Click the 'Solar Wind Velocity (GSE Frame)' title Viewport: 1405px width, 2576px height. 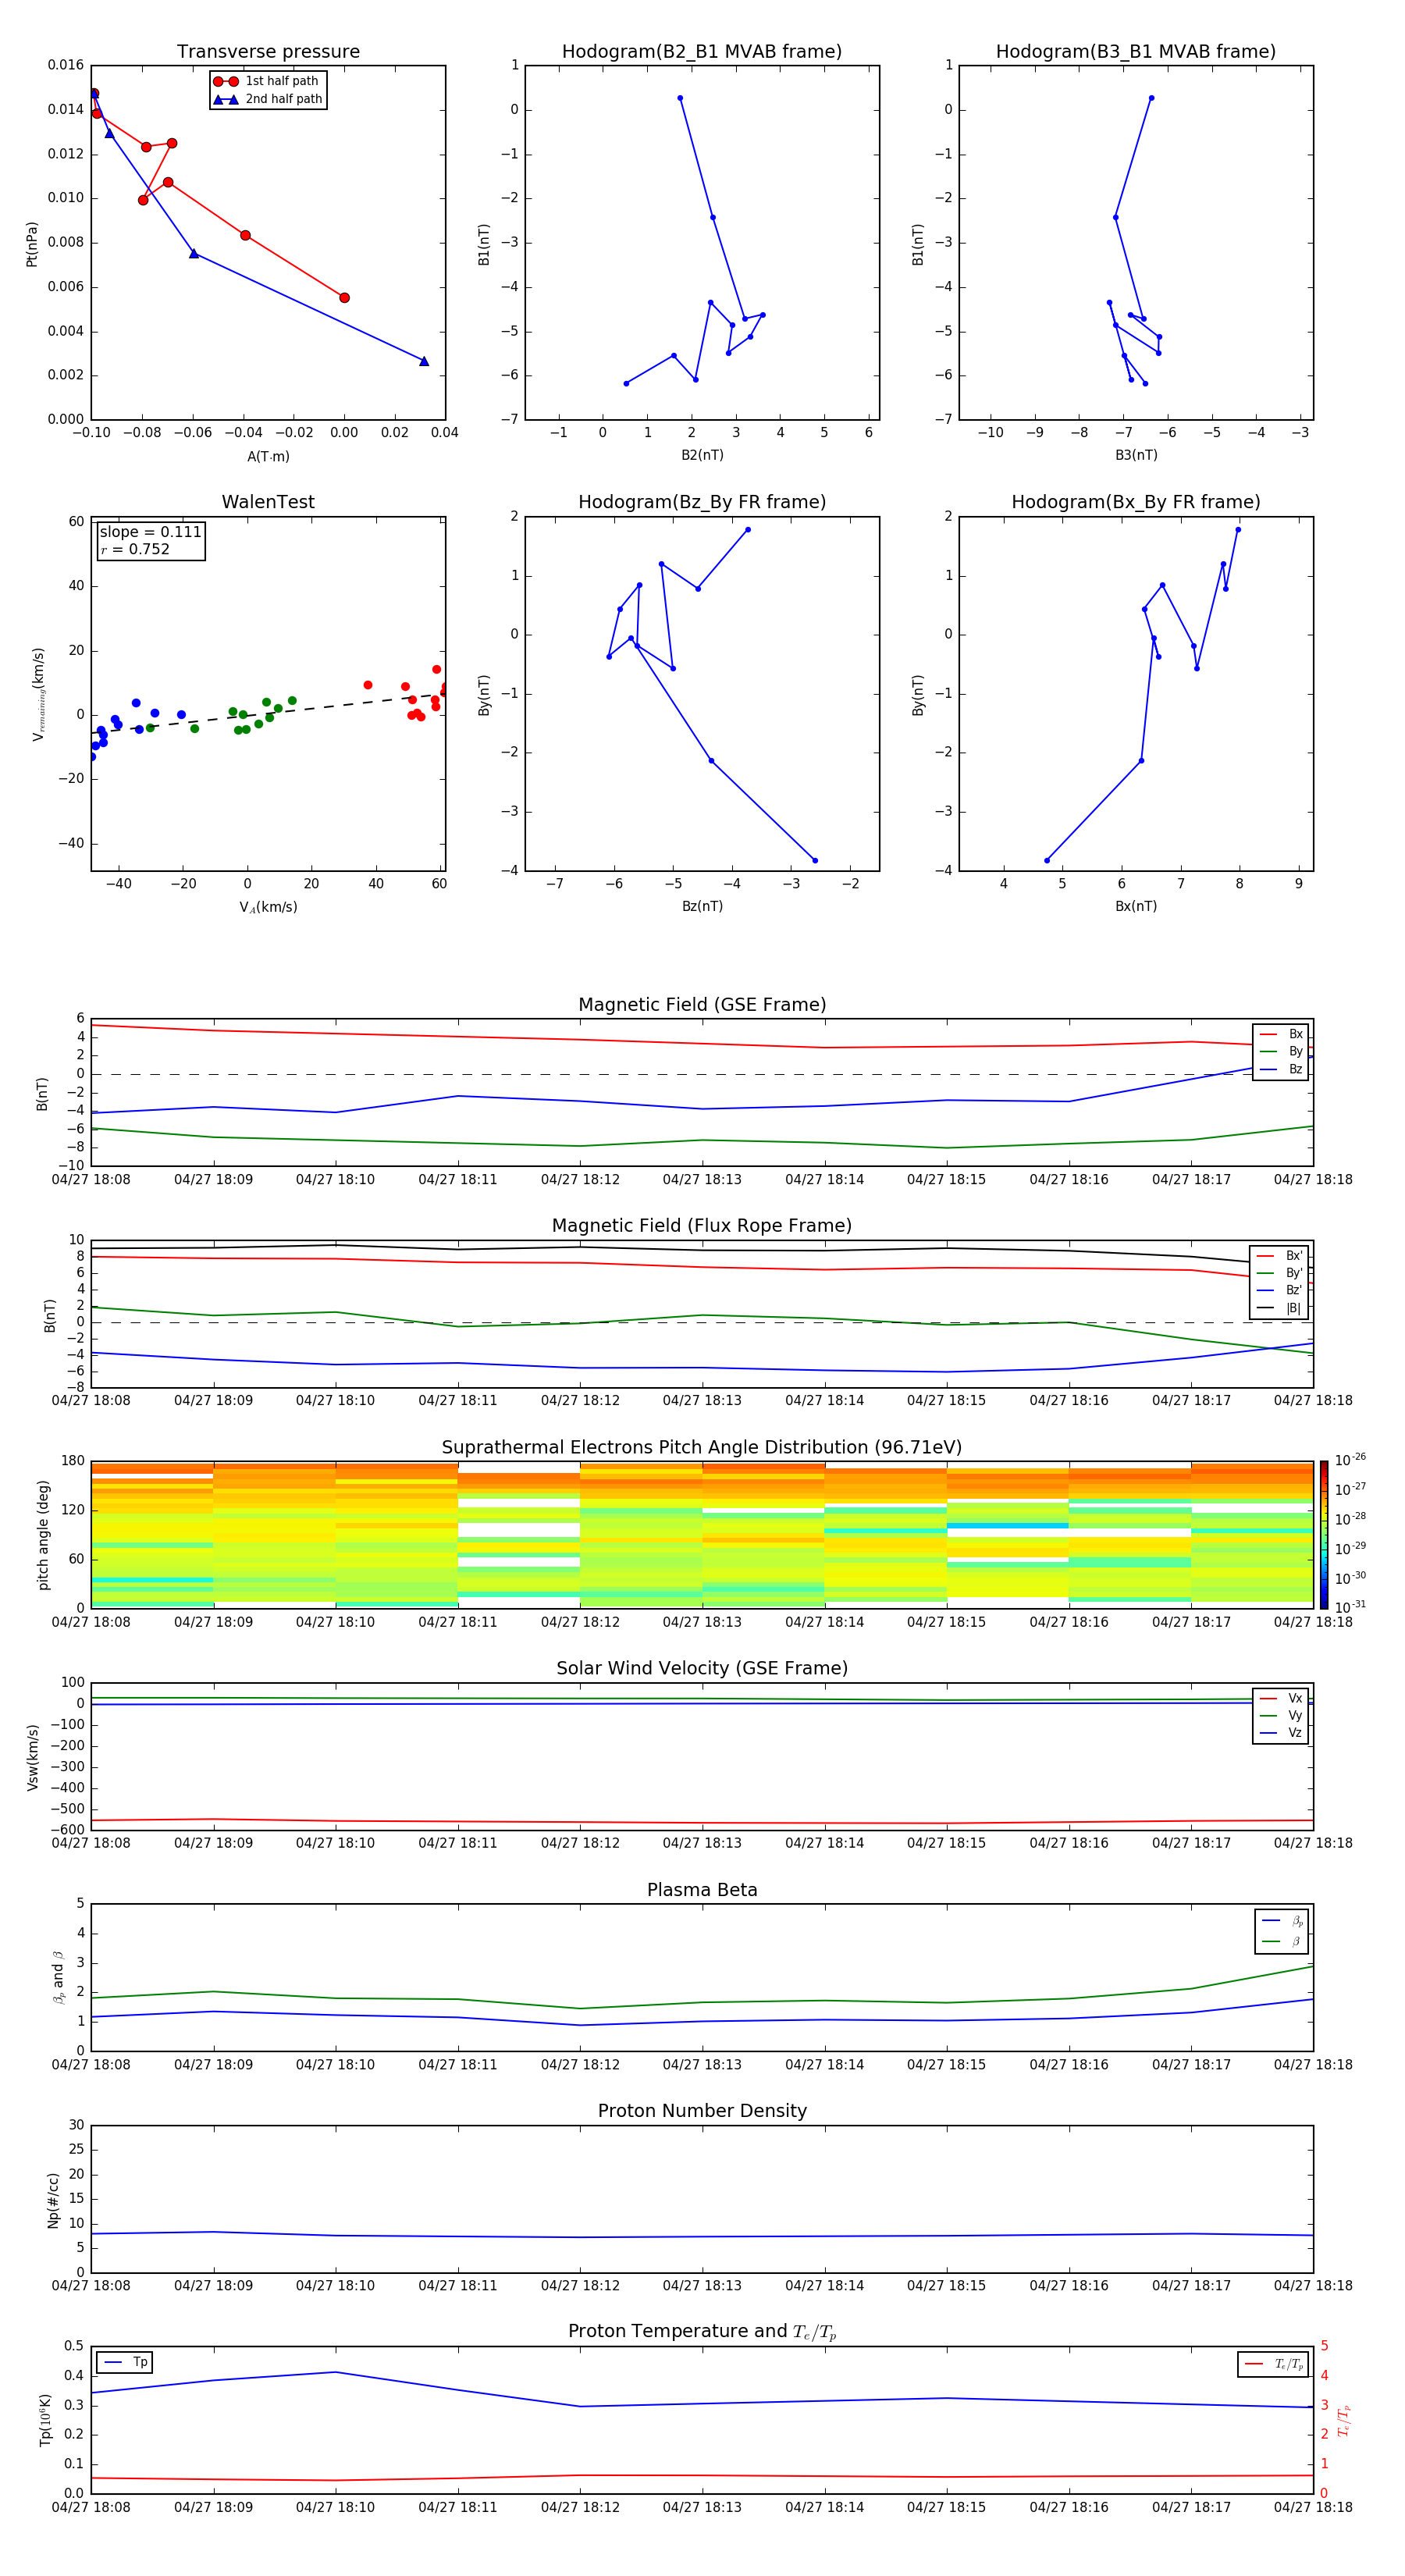[x=702, y=1669]
